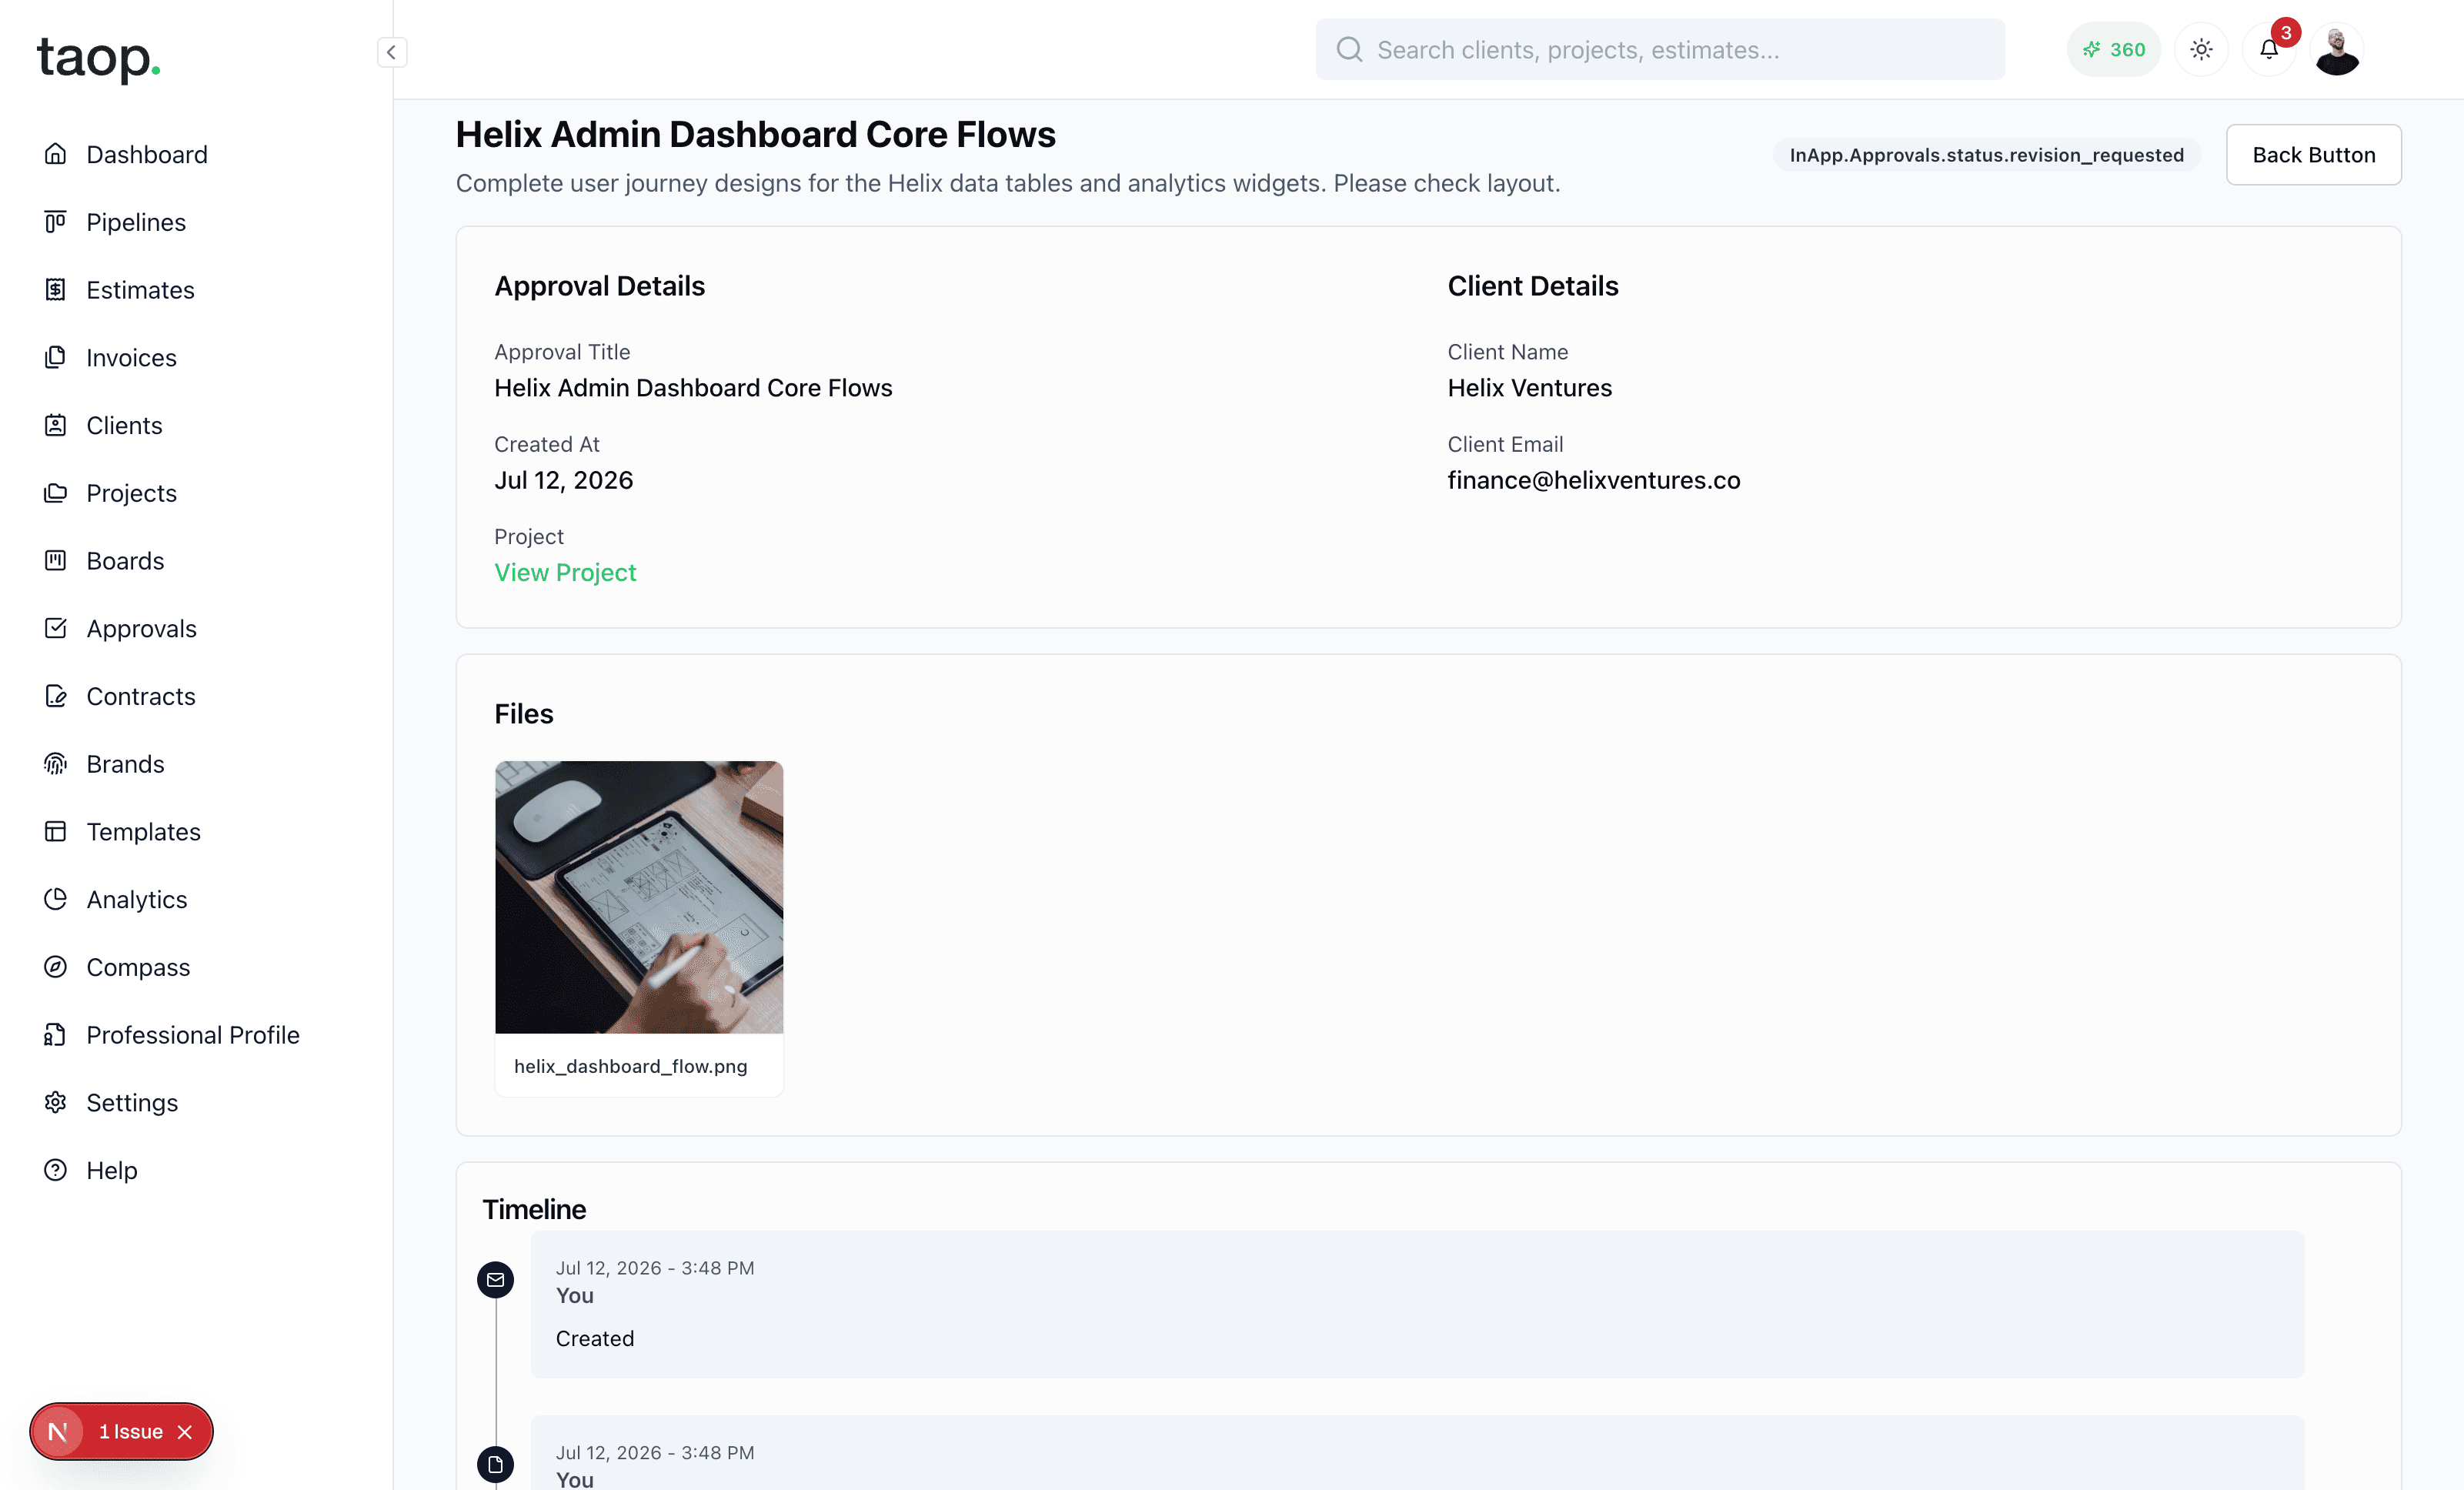Collapse the sidebar with the chevron button
This screenshot has height=1490, width=2464.
[391, 52]
